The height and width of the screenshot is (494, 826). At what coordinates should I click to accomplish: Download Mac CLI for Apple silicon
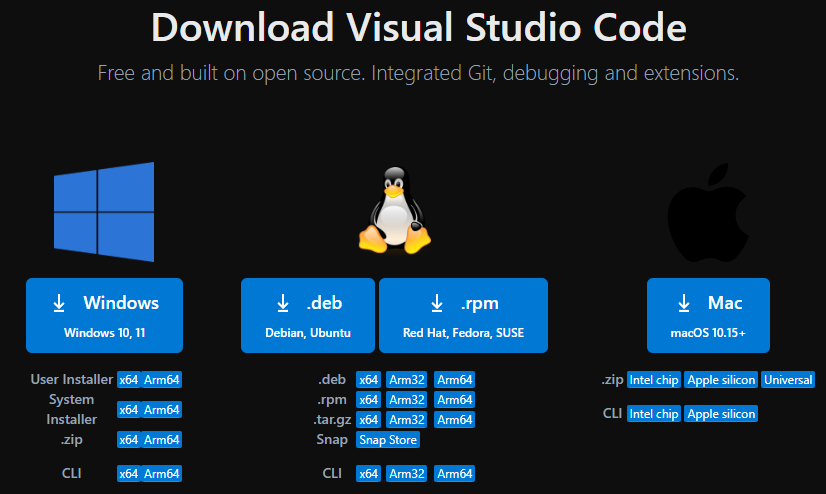tap(721, 414)
